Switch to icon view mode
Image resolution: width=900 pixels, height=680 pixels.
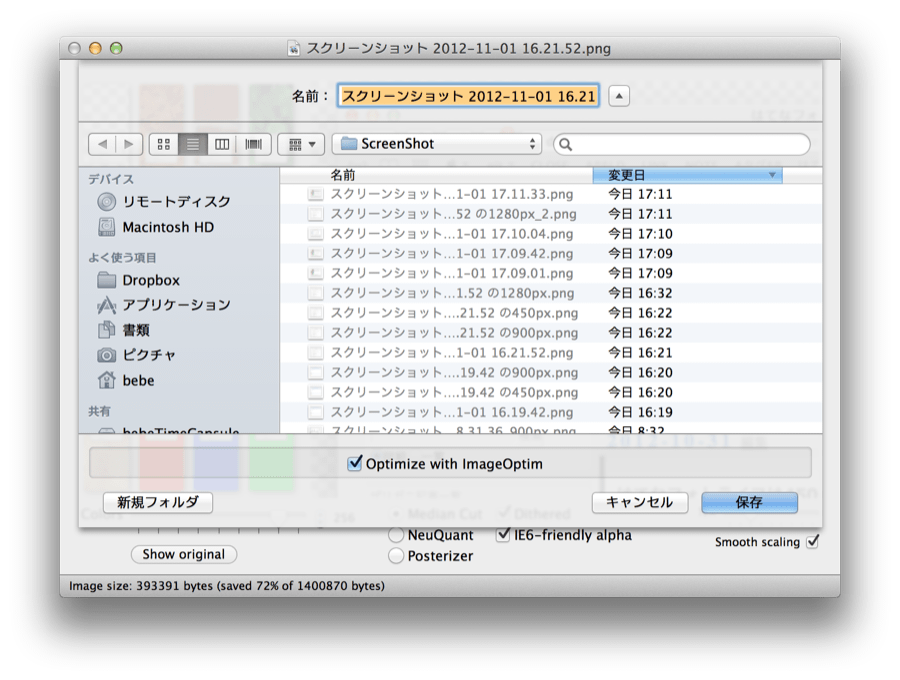click(x=164, y=144)
